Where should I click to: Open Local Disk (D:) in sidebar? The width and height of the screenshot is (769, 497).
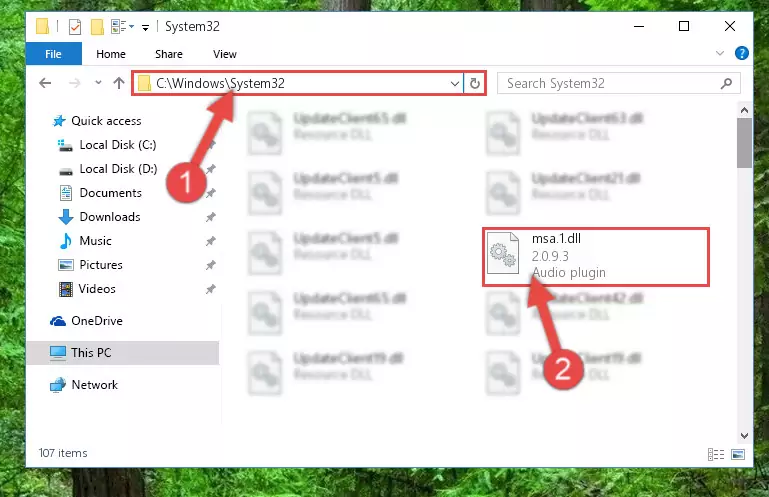pyautogui.click(x=118, y=169)
